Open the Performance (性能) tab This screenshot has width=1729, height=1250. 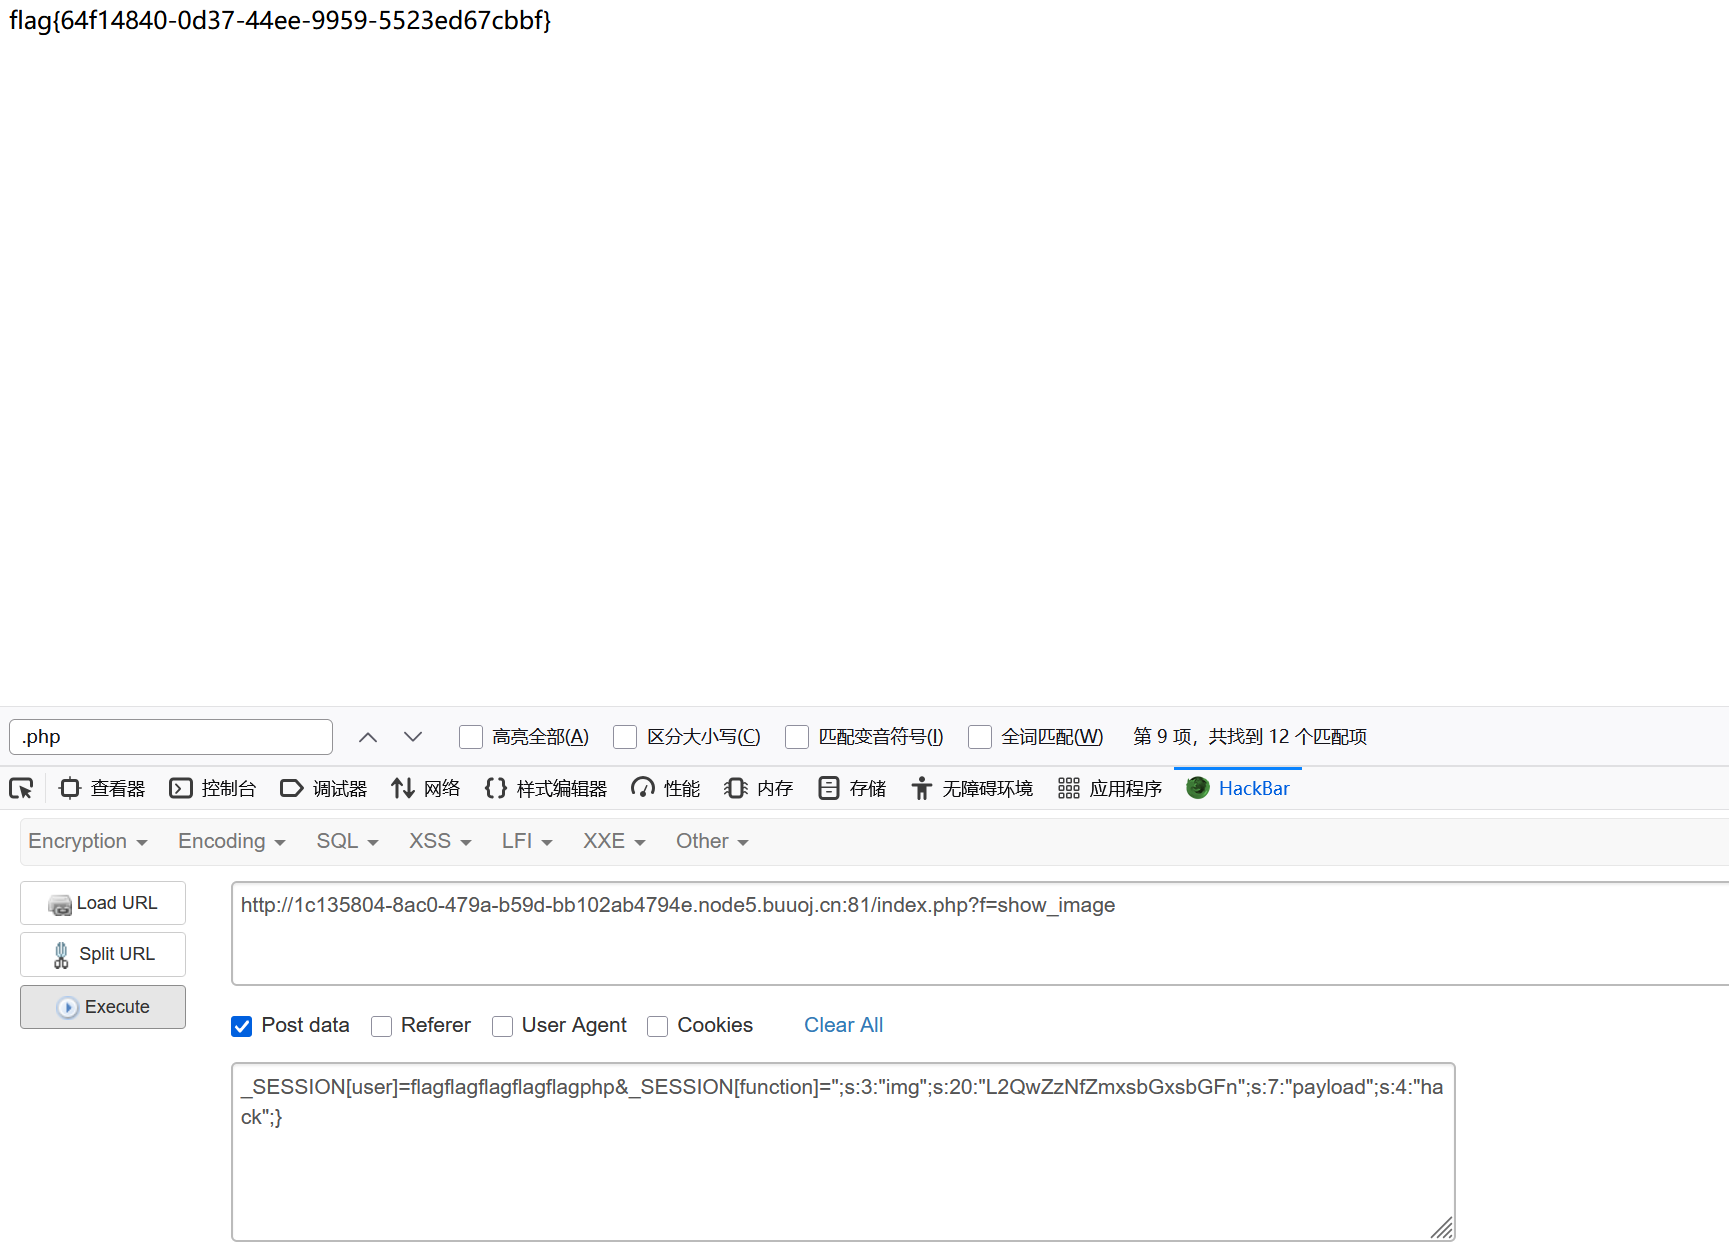click(666, 789)
